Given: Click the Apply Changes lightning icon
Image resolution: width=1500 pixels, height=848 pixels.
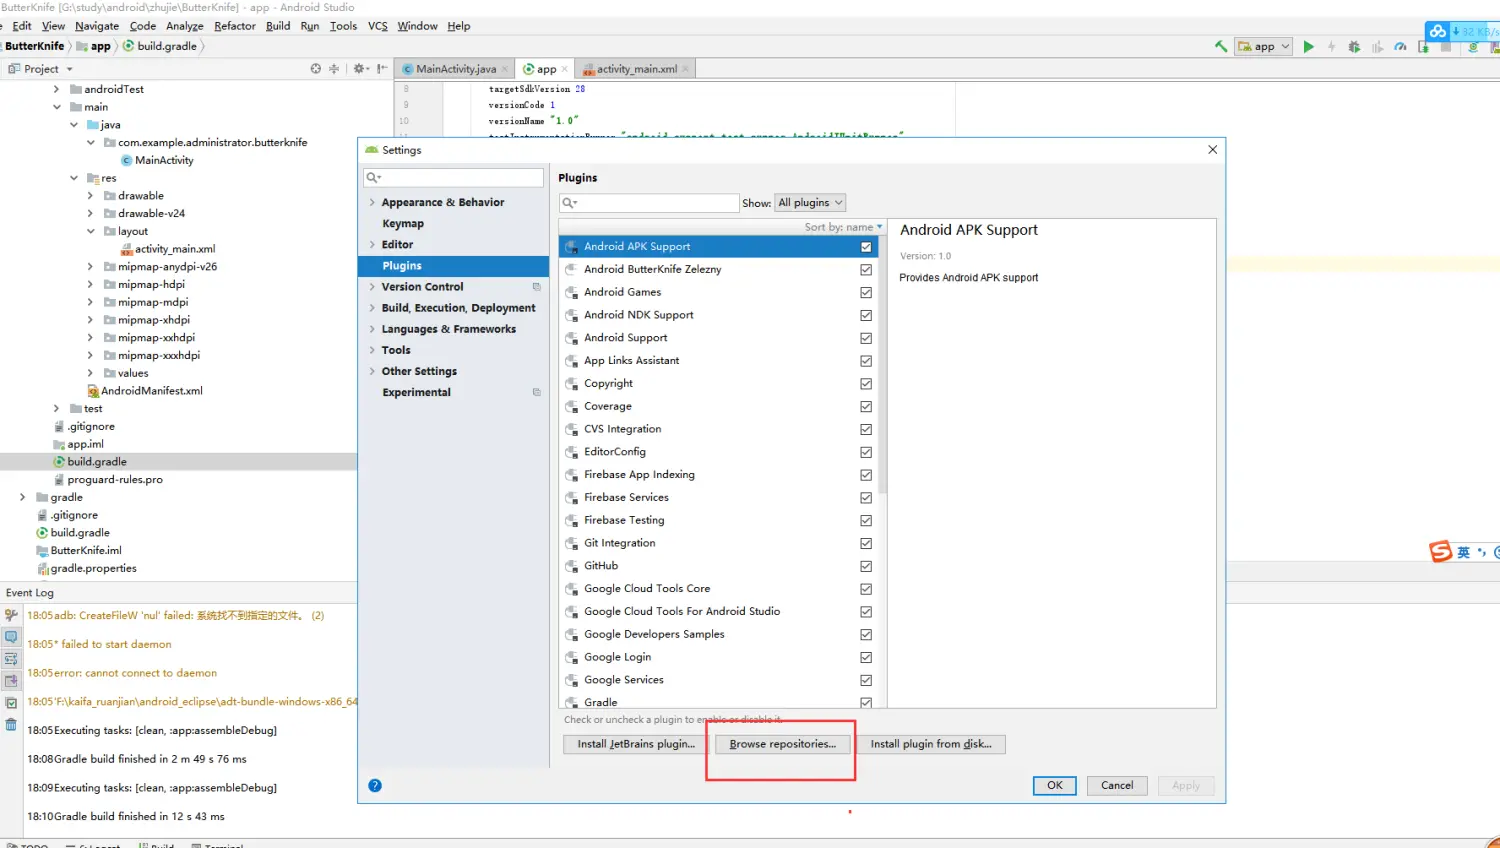Looking at the screenshot, I should 1331,46.
